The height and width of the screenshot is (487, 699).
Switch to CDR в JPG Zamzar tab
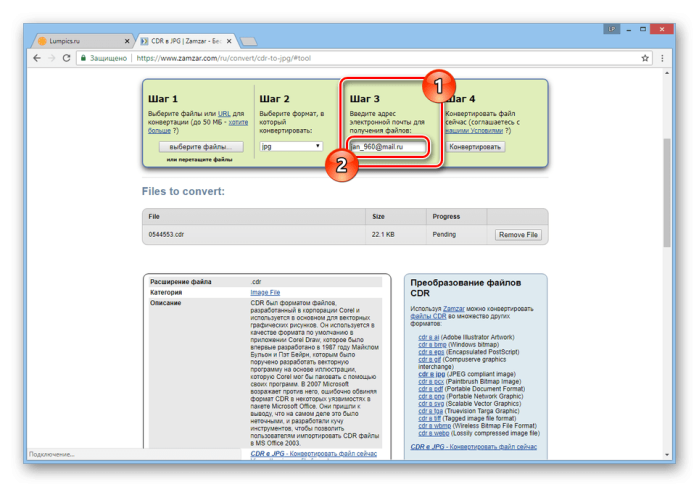click(186, 41)
